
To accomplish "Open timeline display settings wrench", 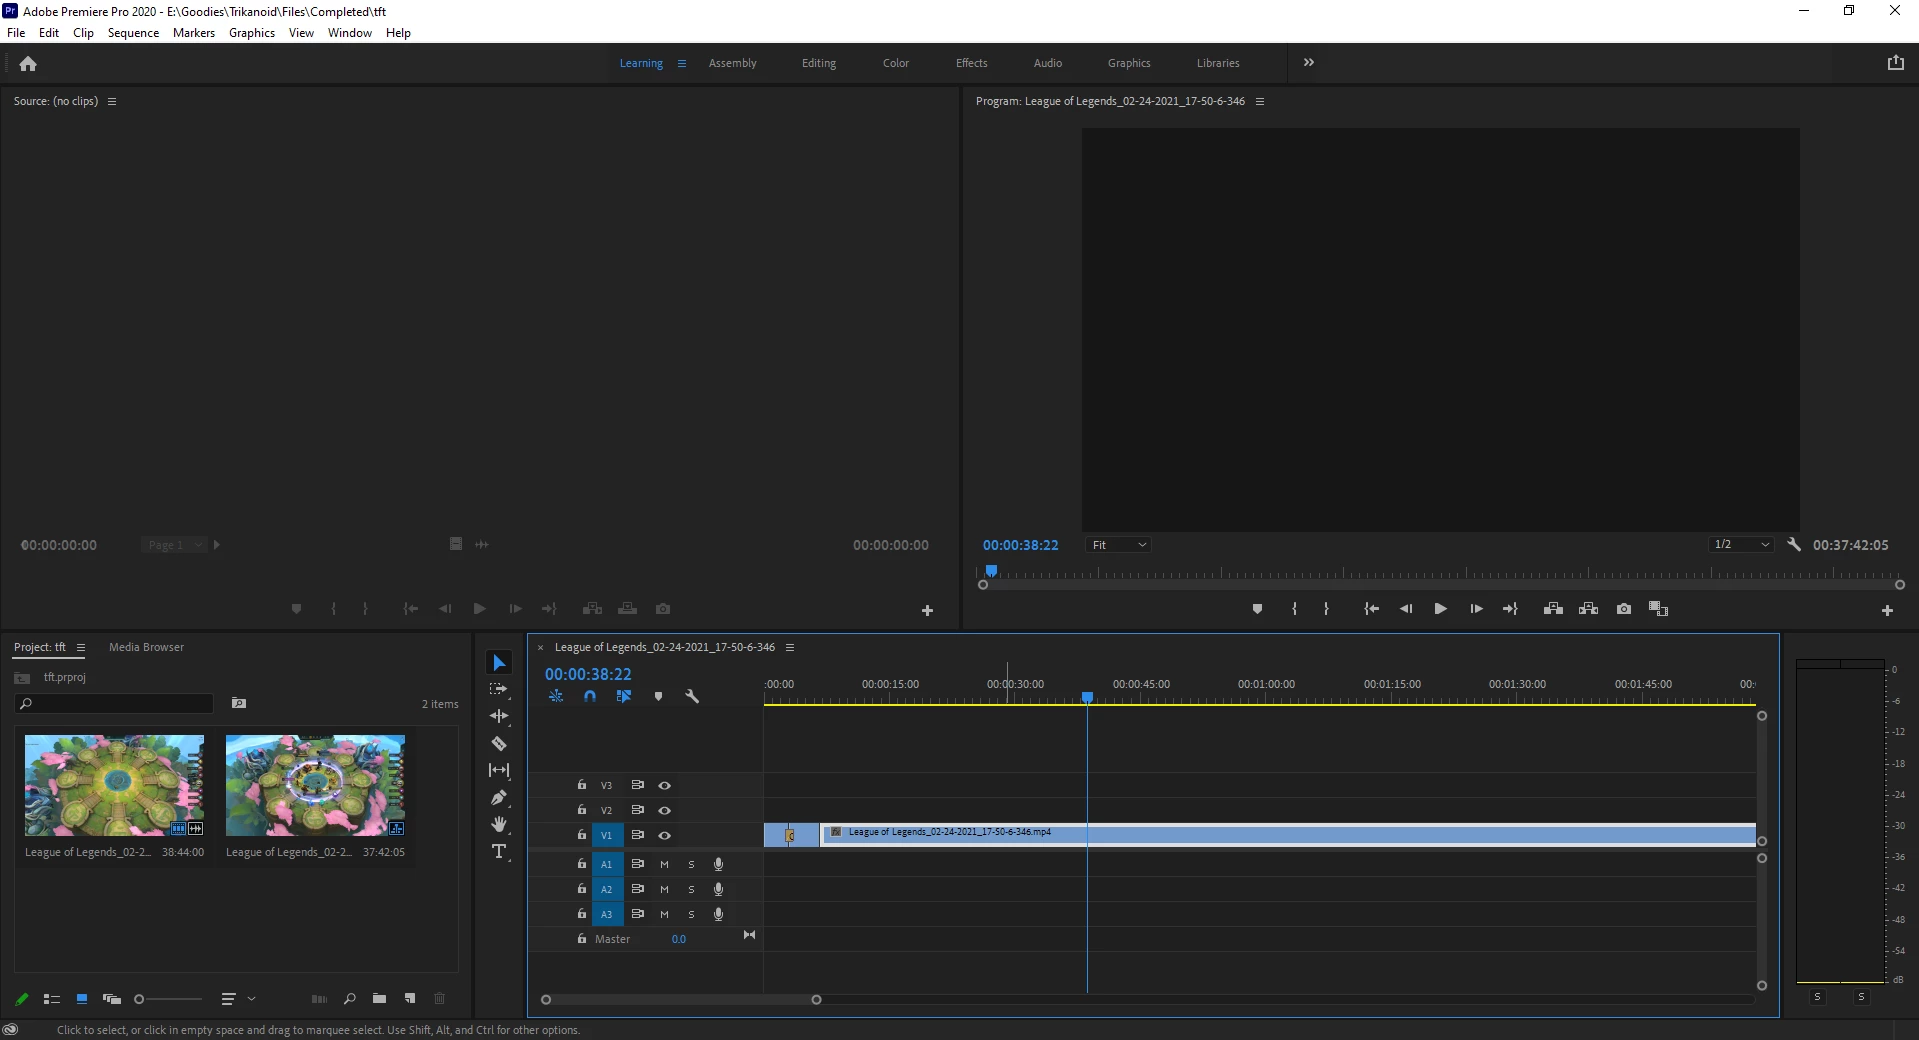I will (692, 696).
